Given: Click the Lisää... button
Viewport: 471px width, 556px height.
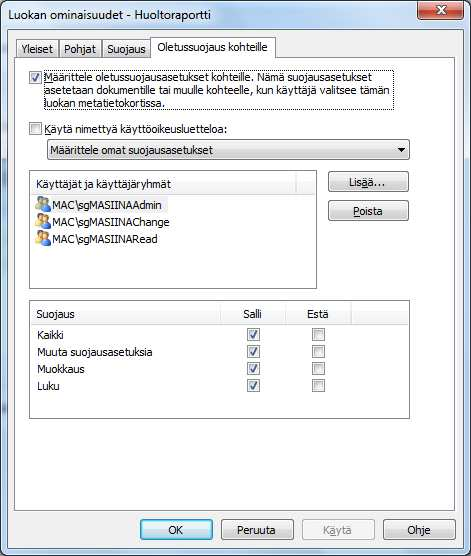Looking at the screenshot, I should click(368, 182).
